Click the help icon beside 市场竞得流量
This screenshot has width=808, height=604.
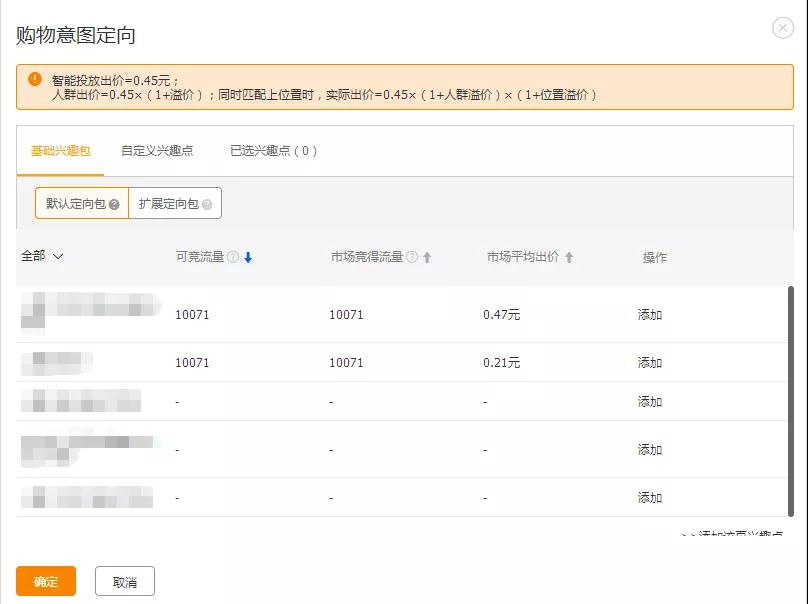[413, 255]
